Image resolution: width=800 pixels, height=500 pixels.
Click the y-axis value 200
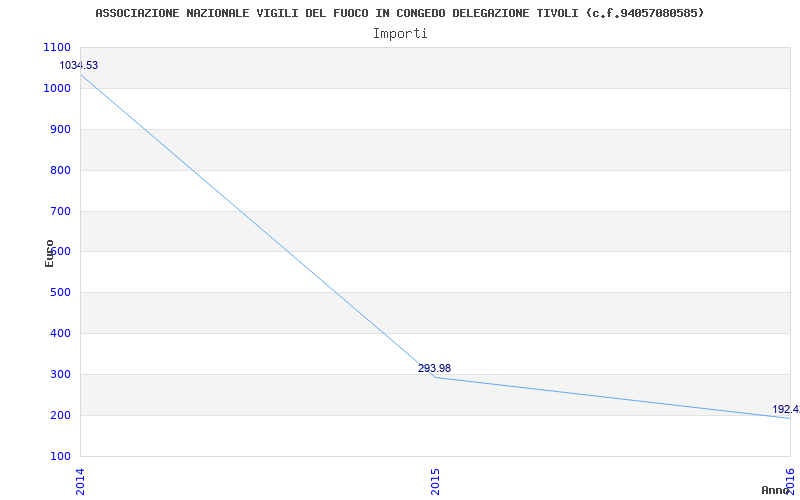(60, 415)
